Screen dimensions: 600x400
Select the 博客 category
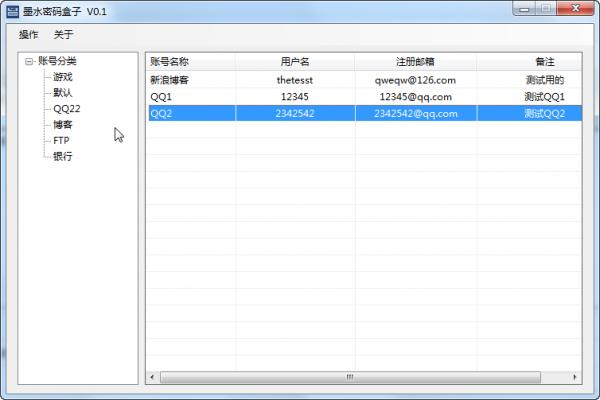[x=63, y=125]
